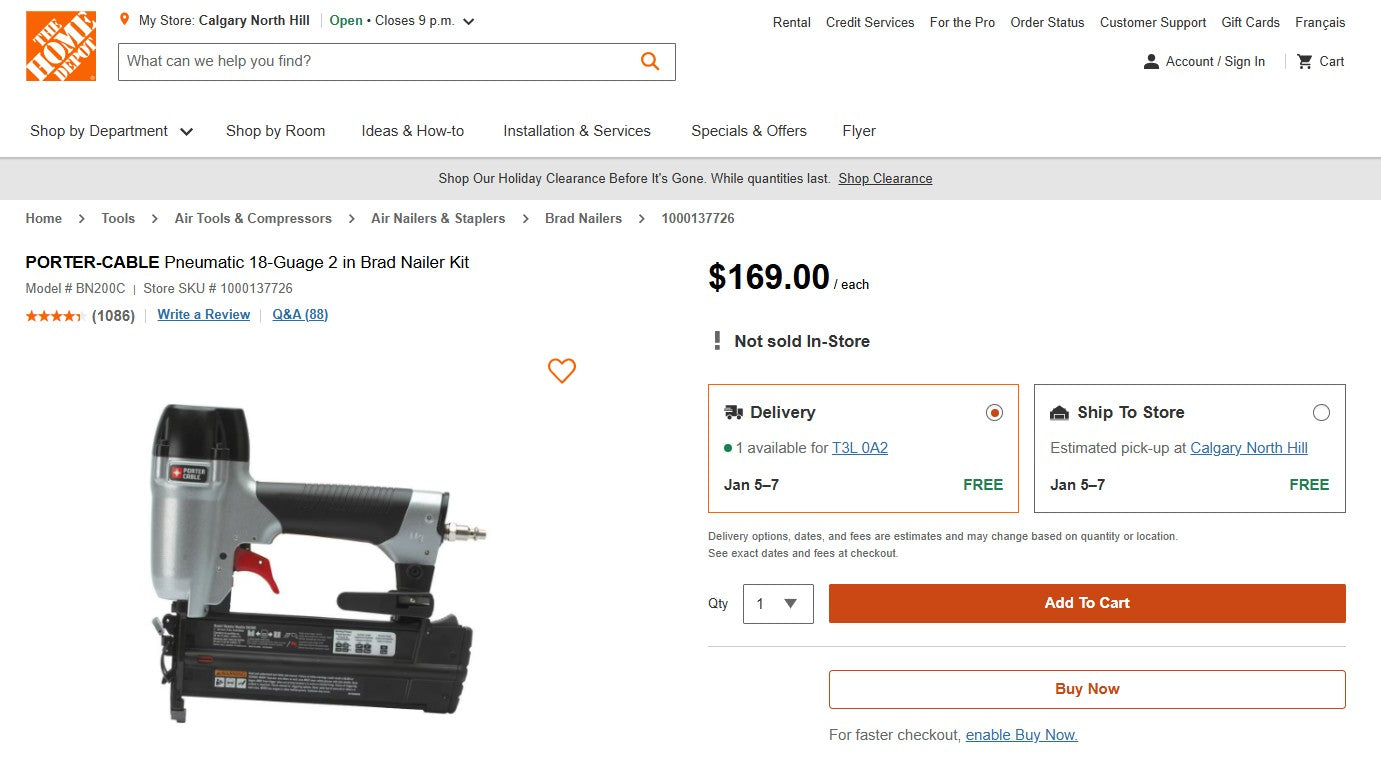Click the Home Depot logo
The image size is (1381, 765).
pyautogui.click(x=60, y=46)
